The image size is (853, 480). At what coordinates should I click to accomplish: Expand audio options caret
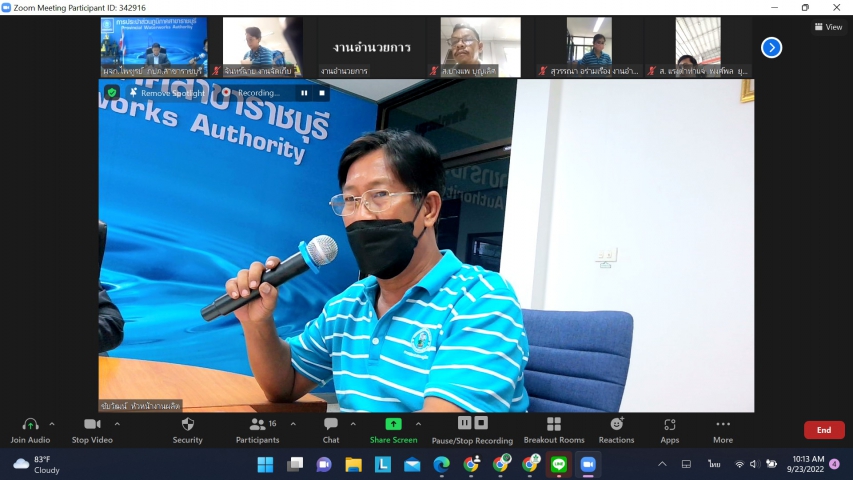pos(52,424)
